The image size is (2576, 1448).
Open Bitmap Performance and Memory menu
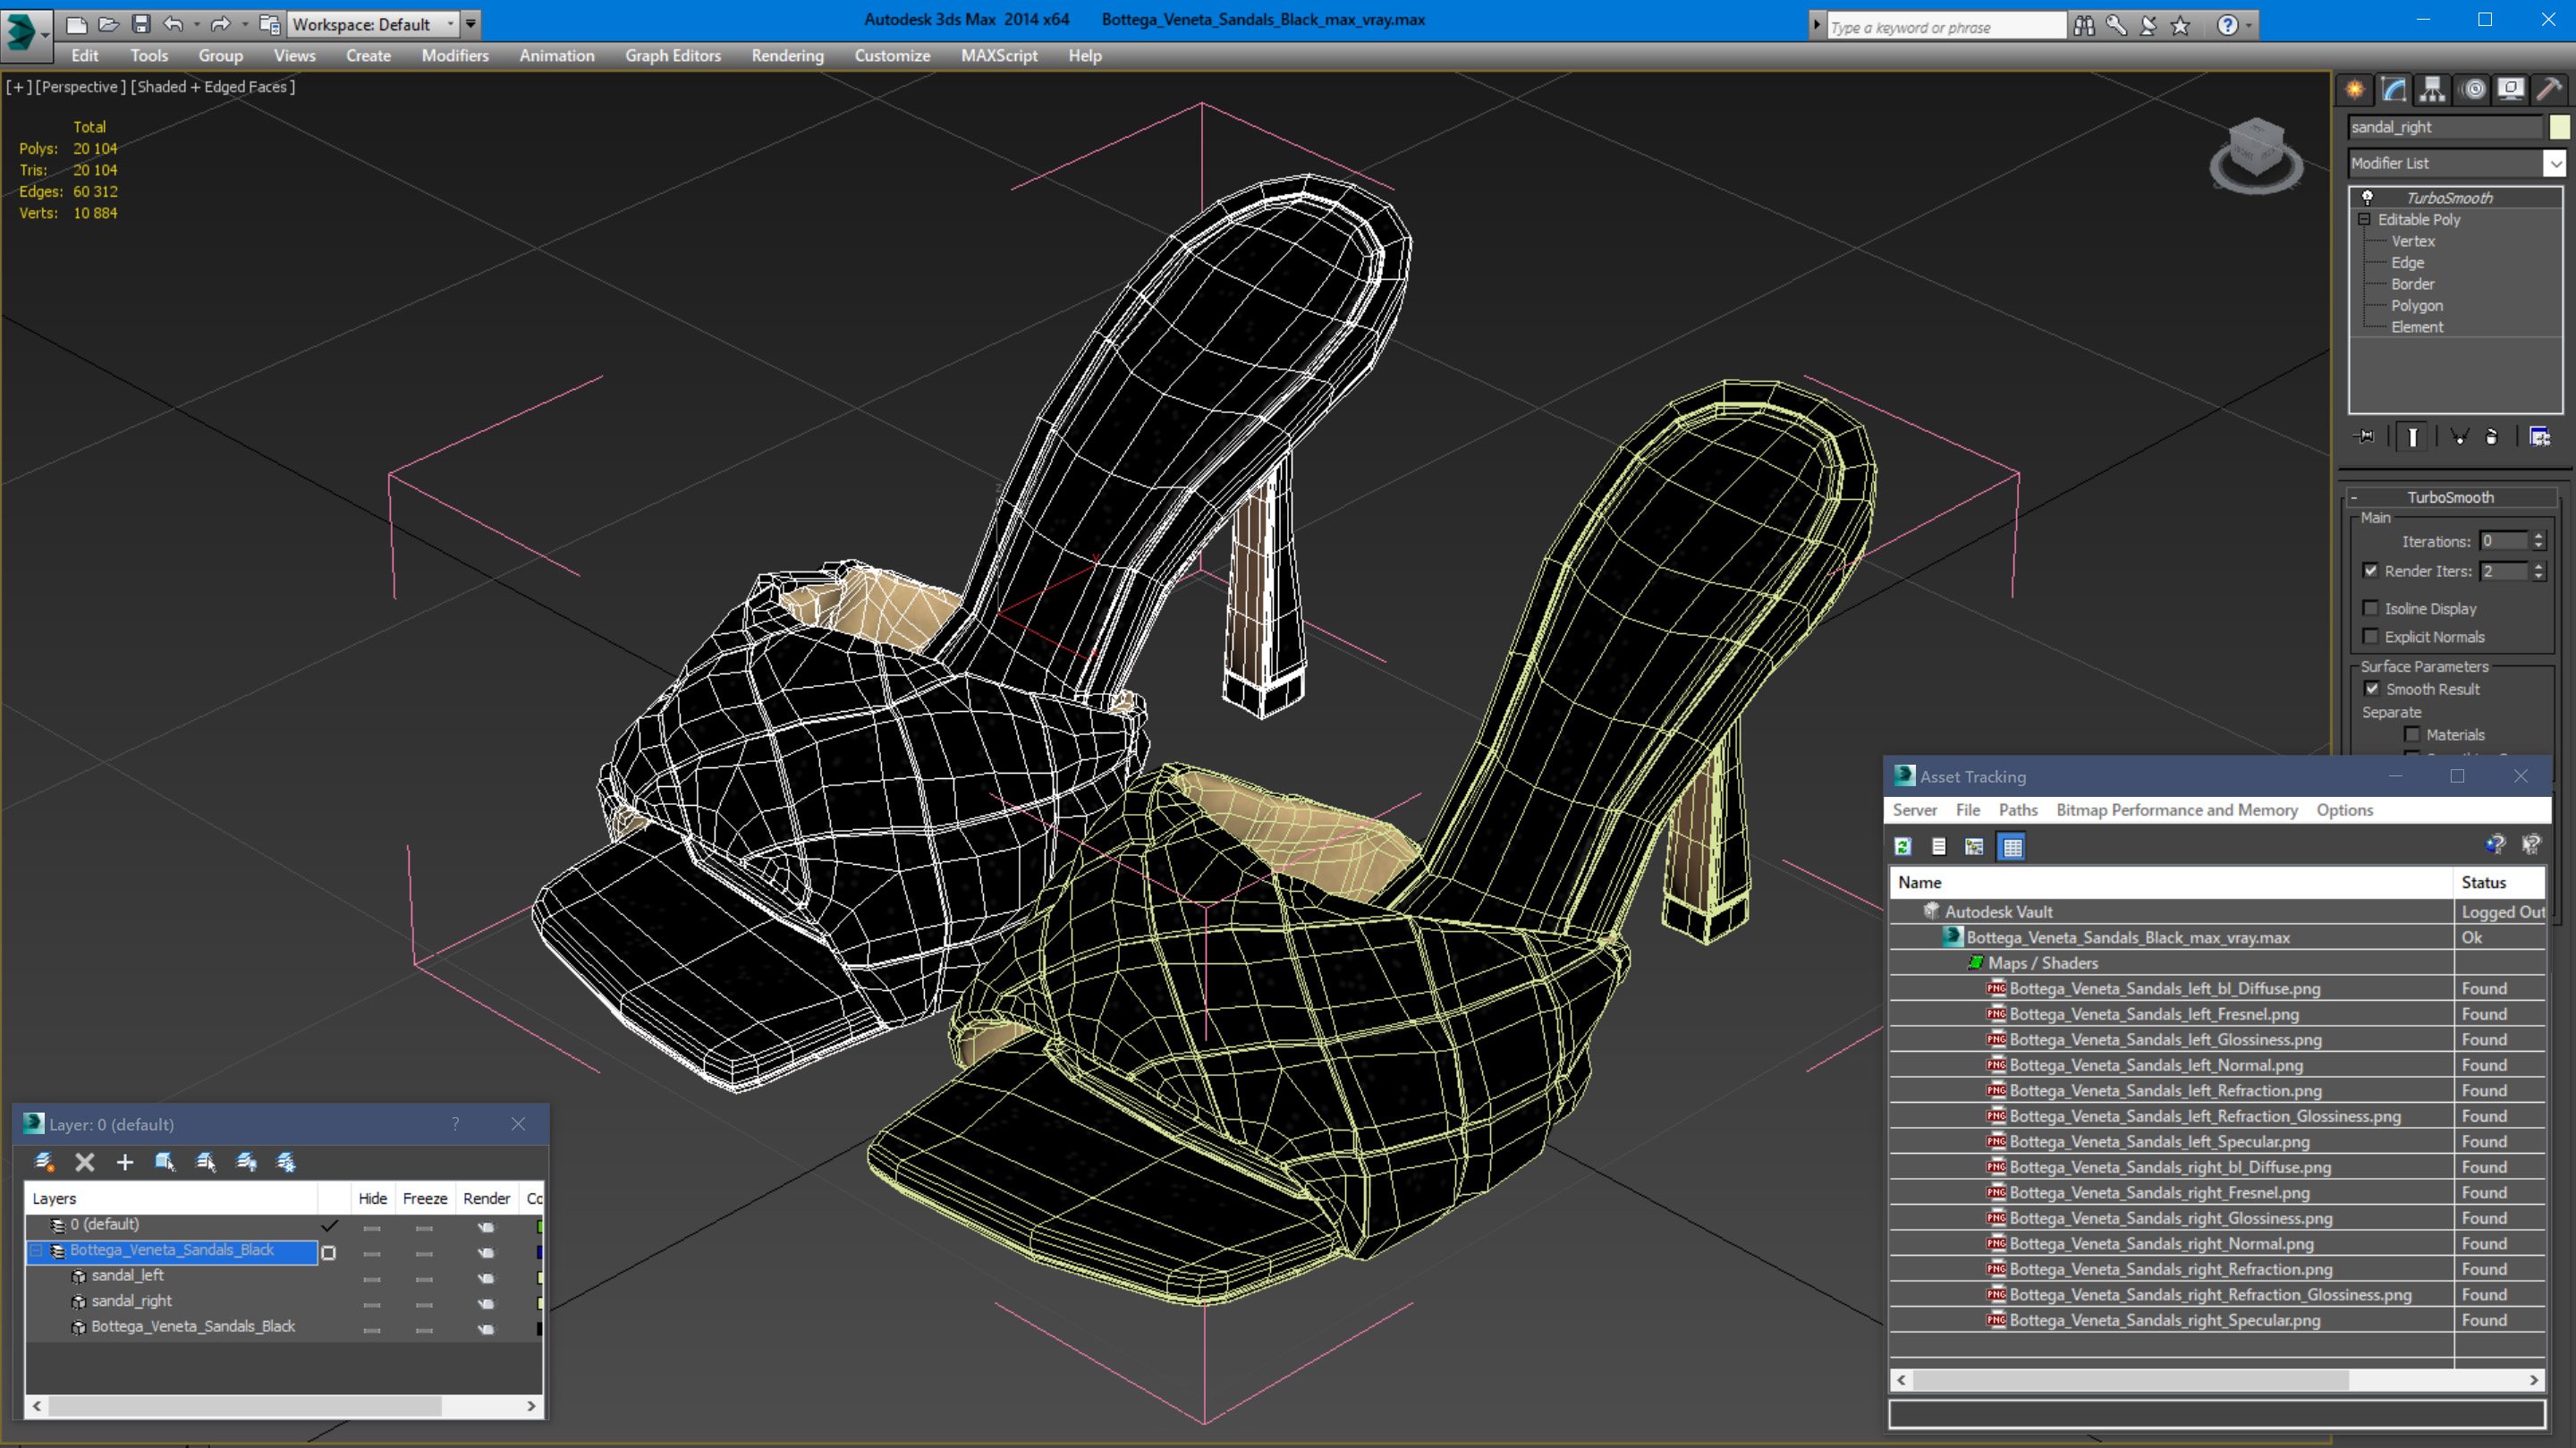coord(2177,810)
